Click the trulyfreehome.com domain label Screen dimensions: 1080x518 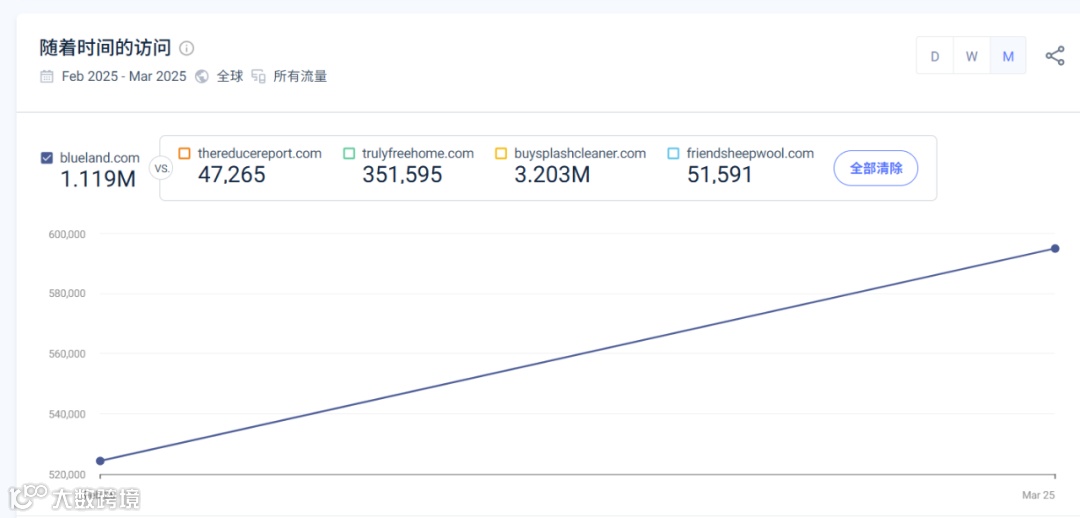[x=418, y=154]
